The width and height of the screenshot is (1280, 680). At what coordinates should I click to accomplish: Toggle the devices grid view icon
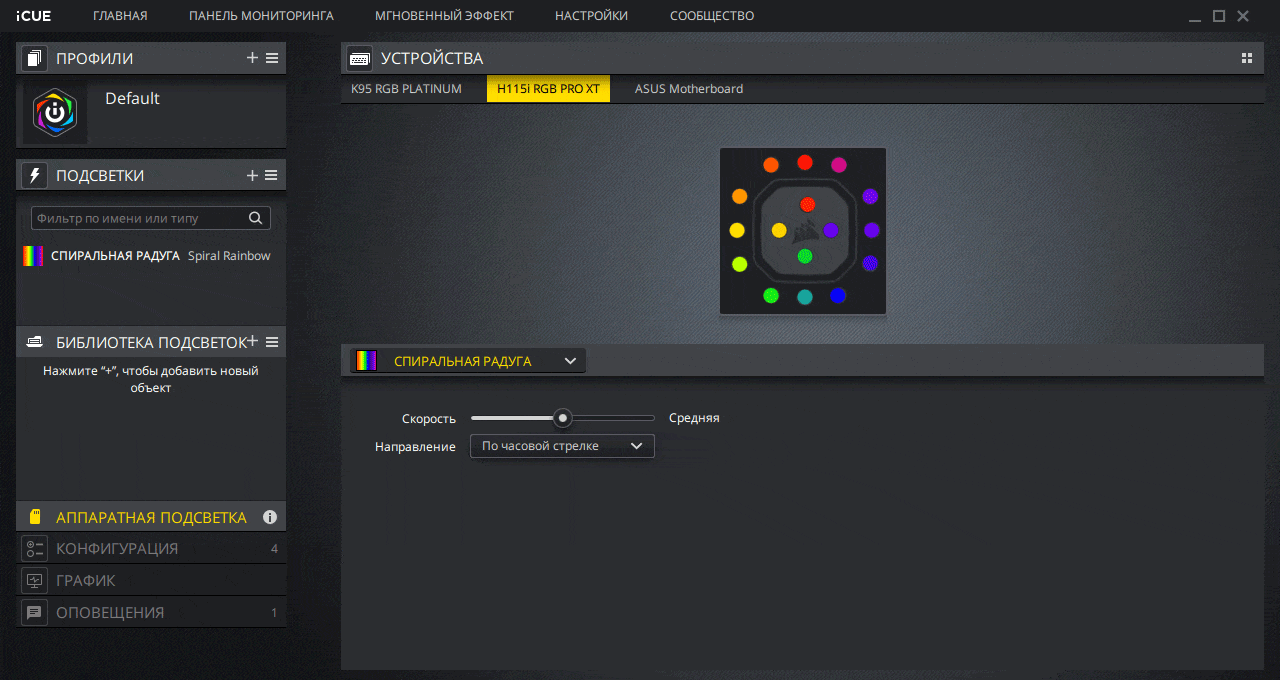(x=1246, y=58)
